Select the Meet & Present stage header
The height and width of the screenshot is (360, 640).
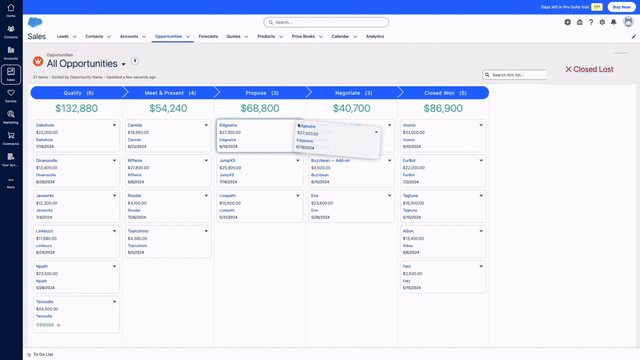tap(169, 93)
